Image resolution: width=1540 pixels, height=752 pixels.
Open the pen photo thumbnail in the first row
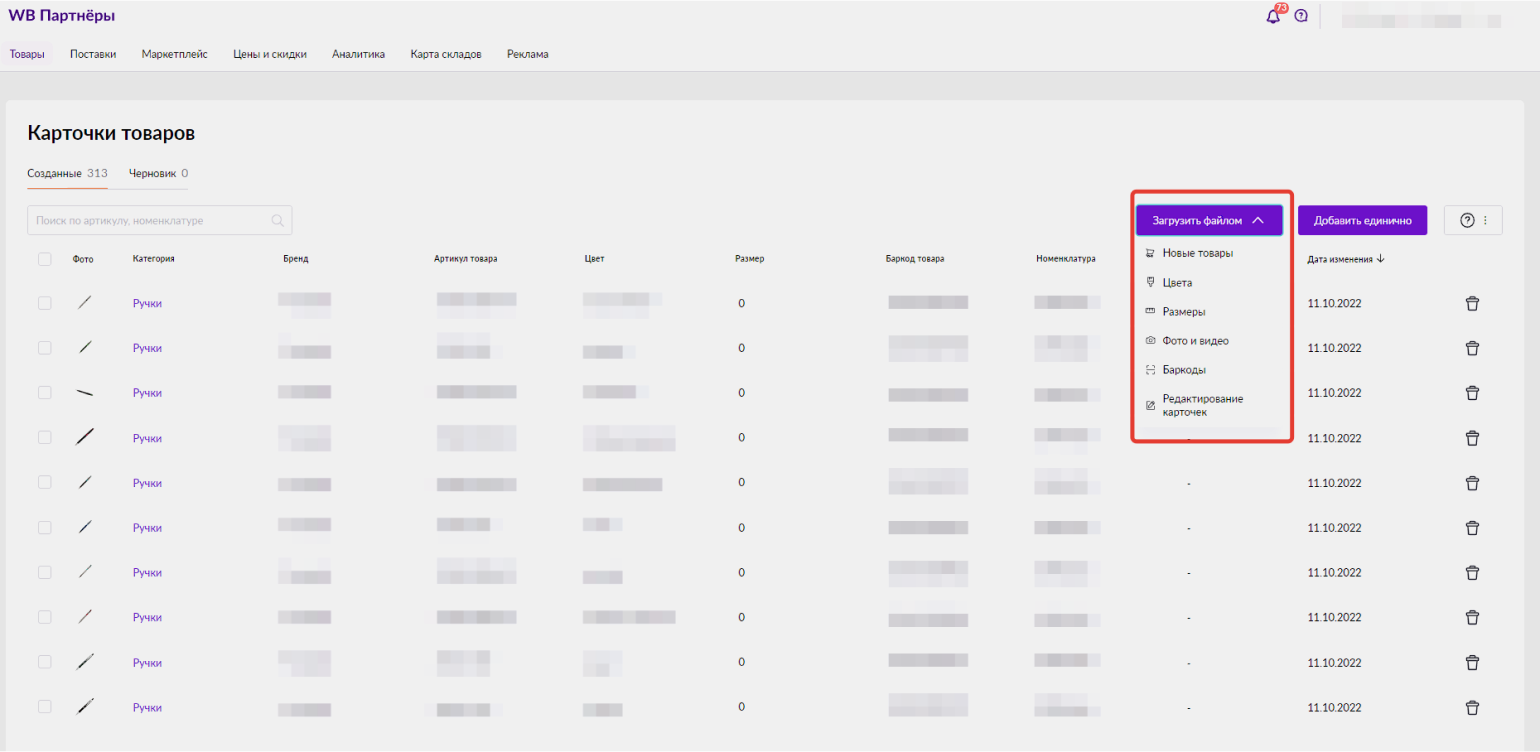(85, 303)
